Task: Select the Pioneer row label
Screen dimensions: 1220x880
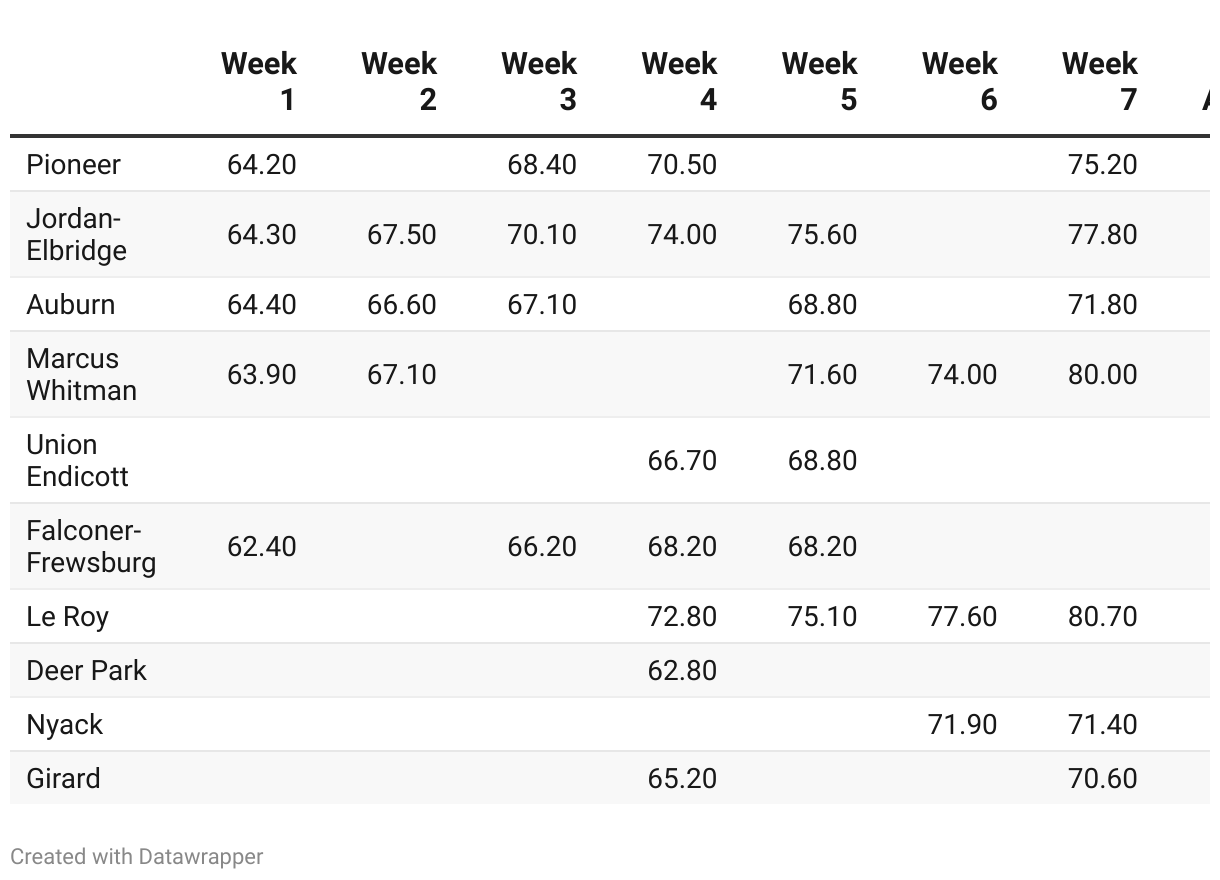Action: tap(74, 164)
